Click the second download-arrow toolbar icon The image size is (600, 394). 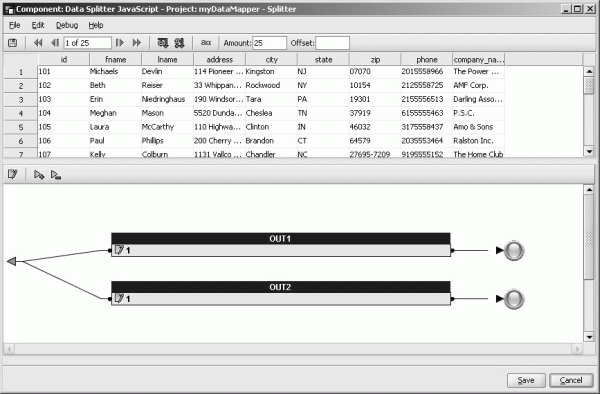(x=179, y=43)
